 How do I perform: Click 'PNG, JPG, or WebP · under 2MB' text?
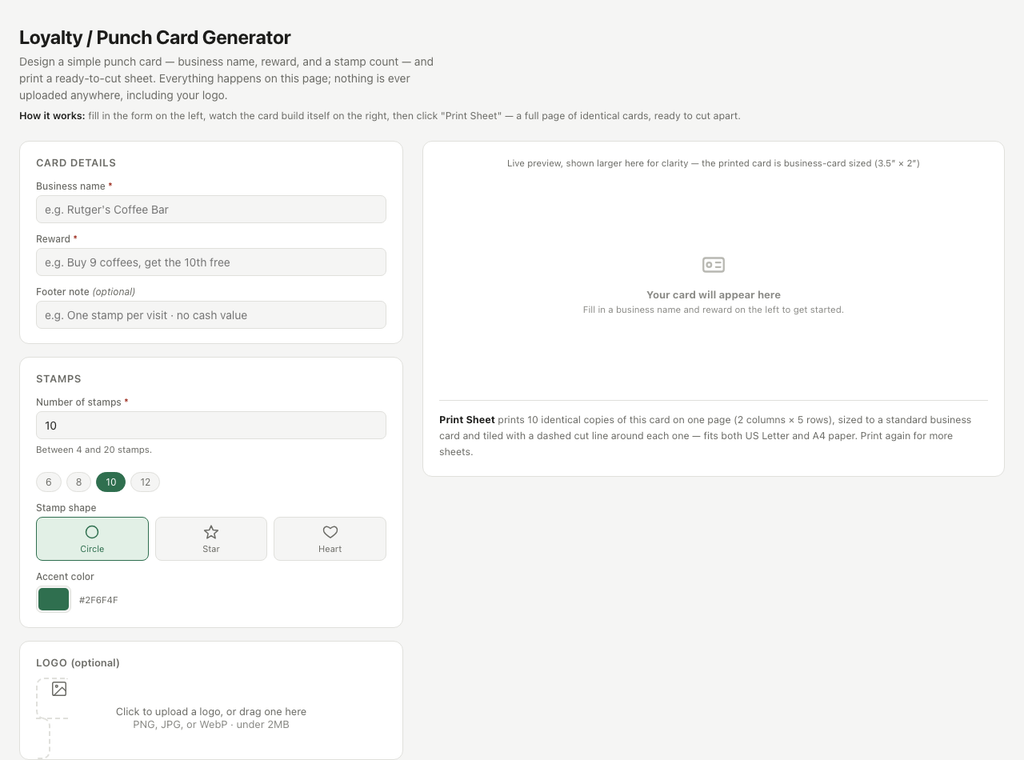[x=211, y=725]
